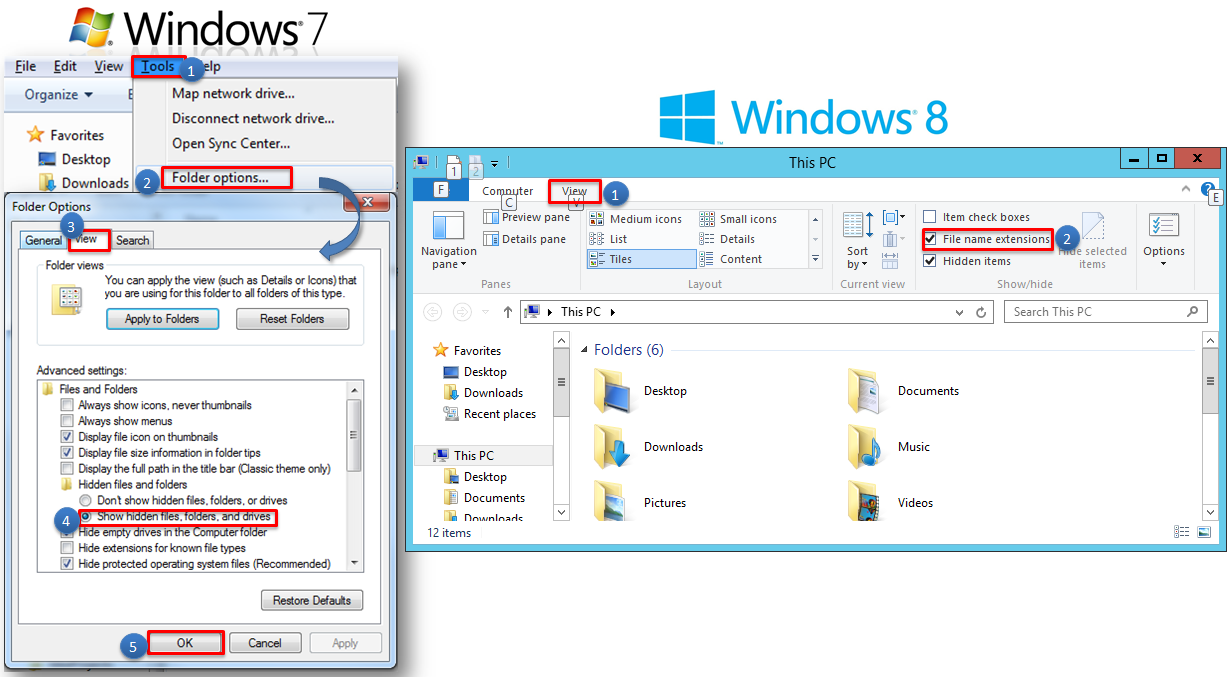Switch to the View tab in Folder Options

point(88,239)
